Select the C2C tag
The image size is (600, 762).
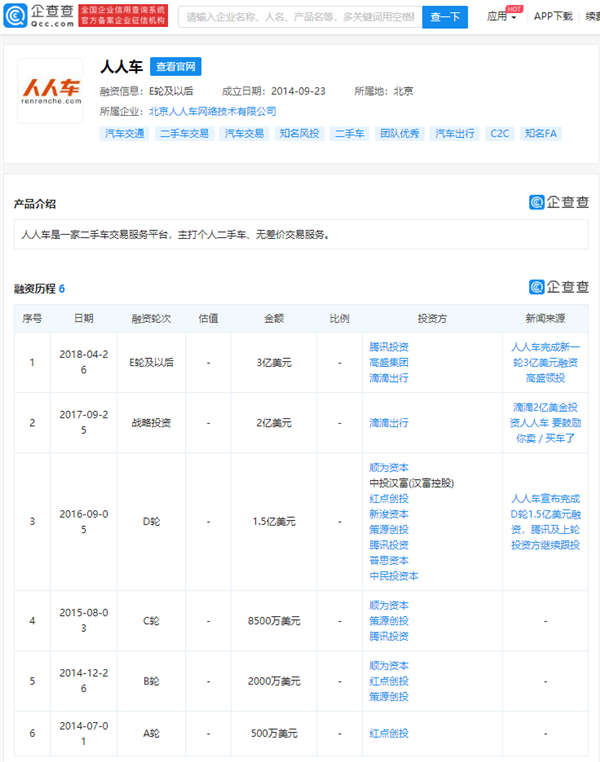[499, 134]
